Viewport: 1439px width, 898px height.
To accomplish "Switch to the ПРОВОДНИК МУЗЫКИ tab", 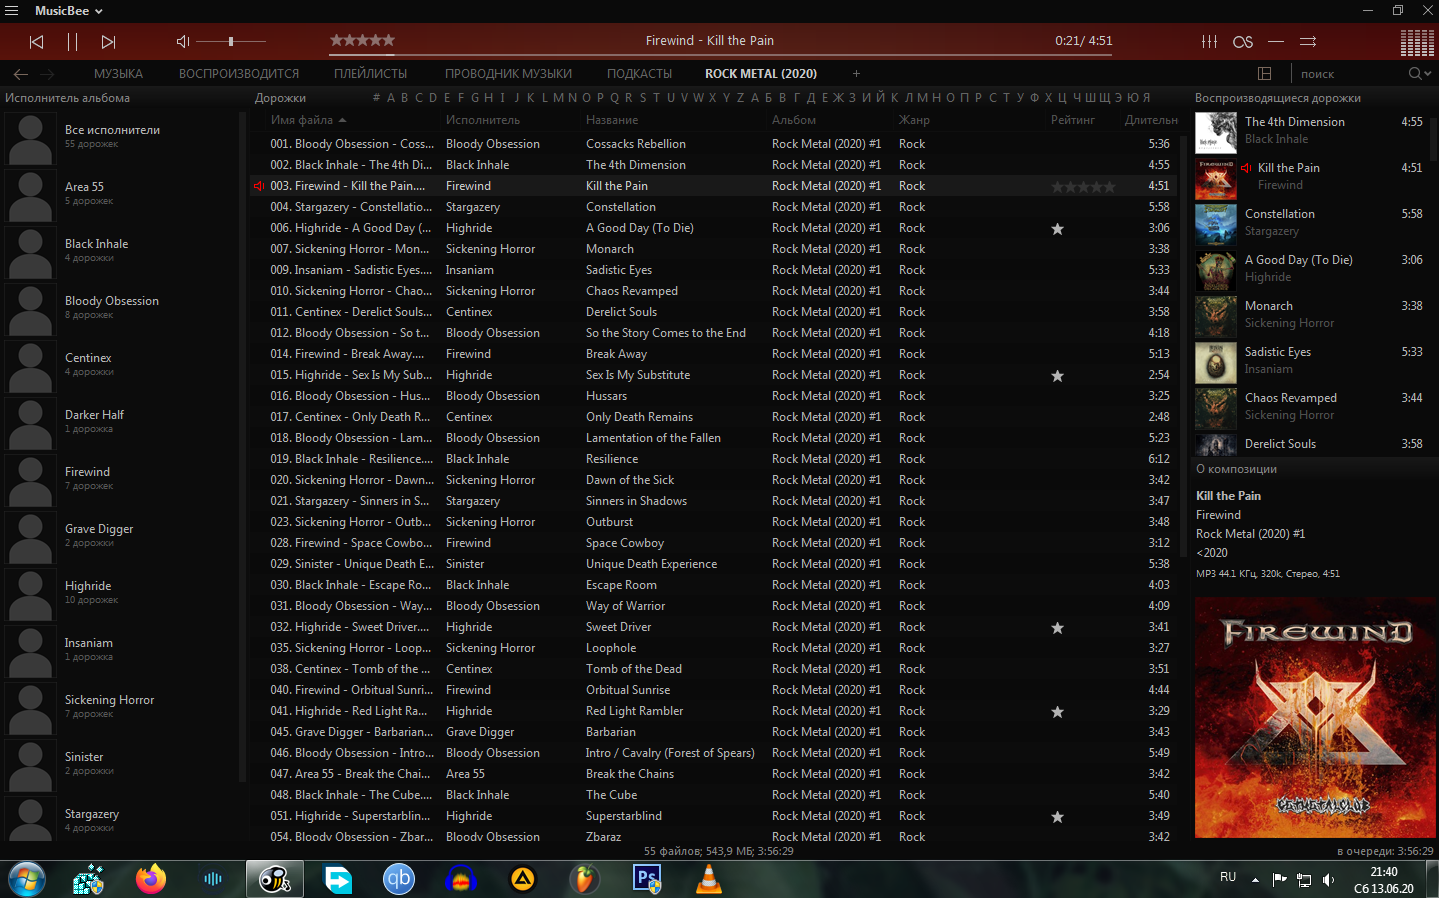I will click(508, 74).
